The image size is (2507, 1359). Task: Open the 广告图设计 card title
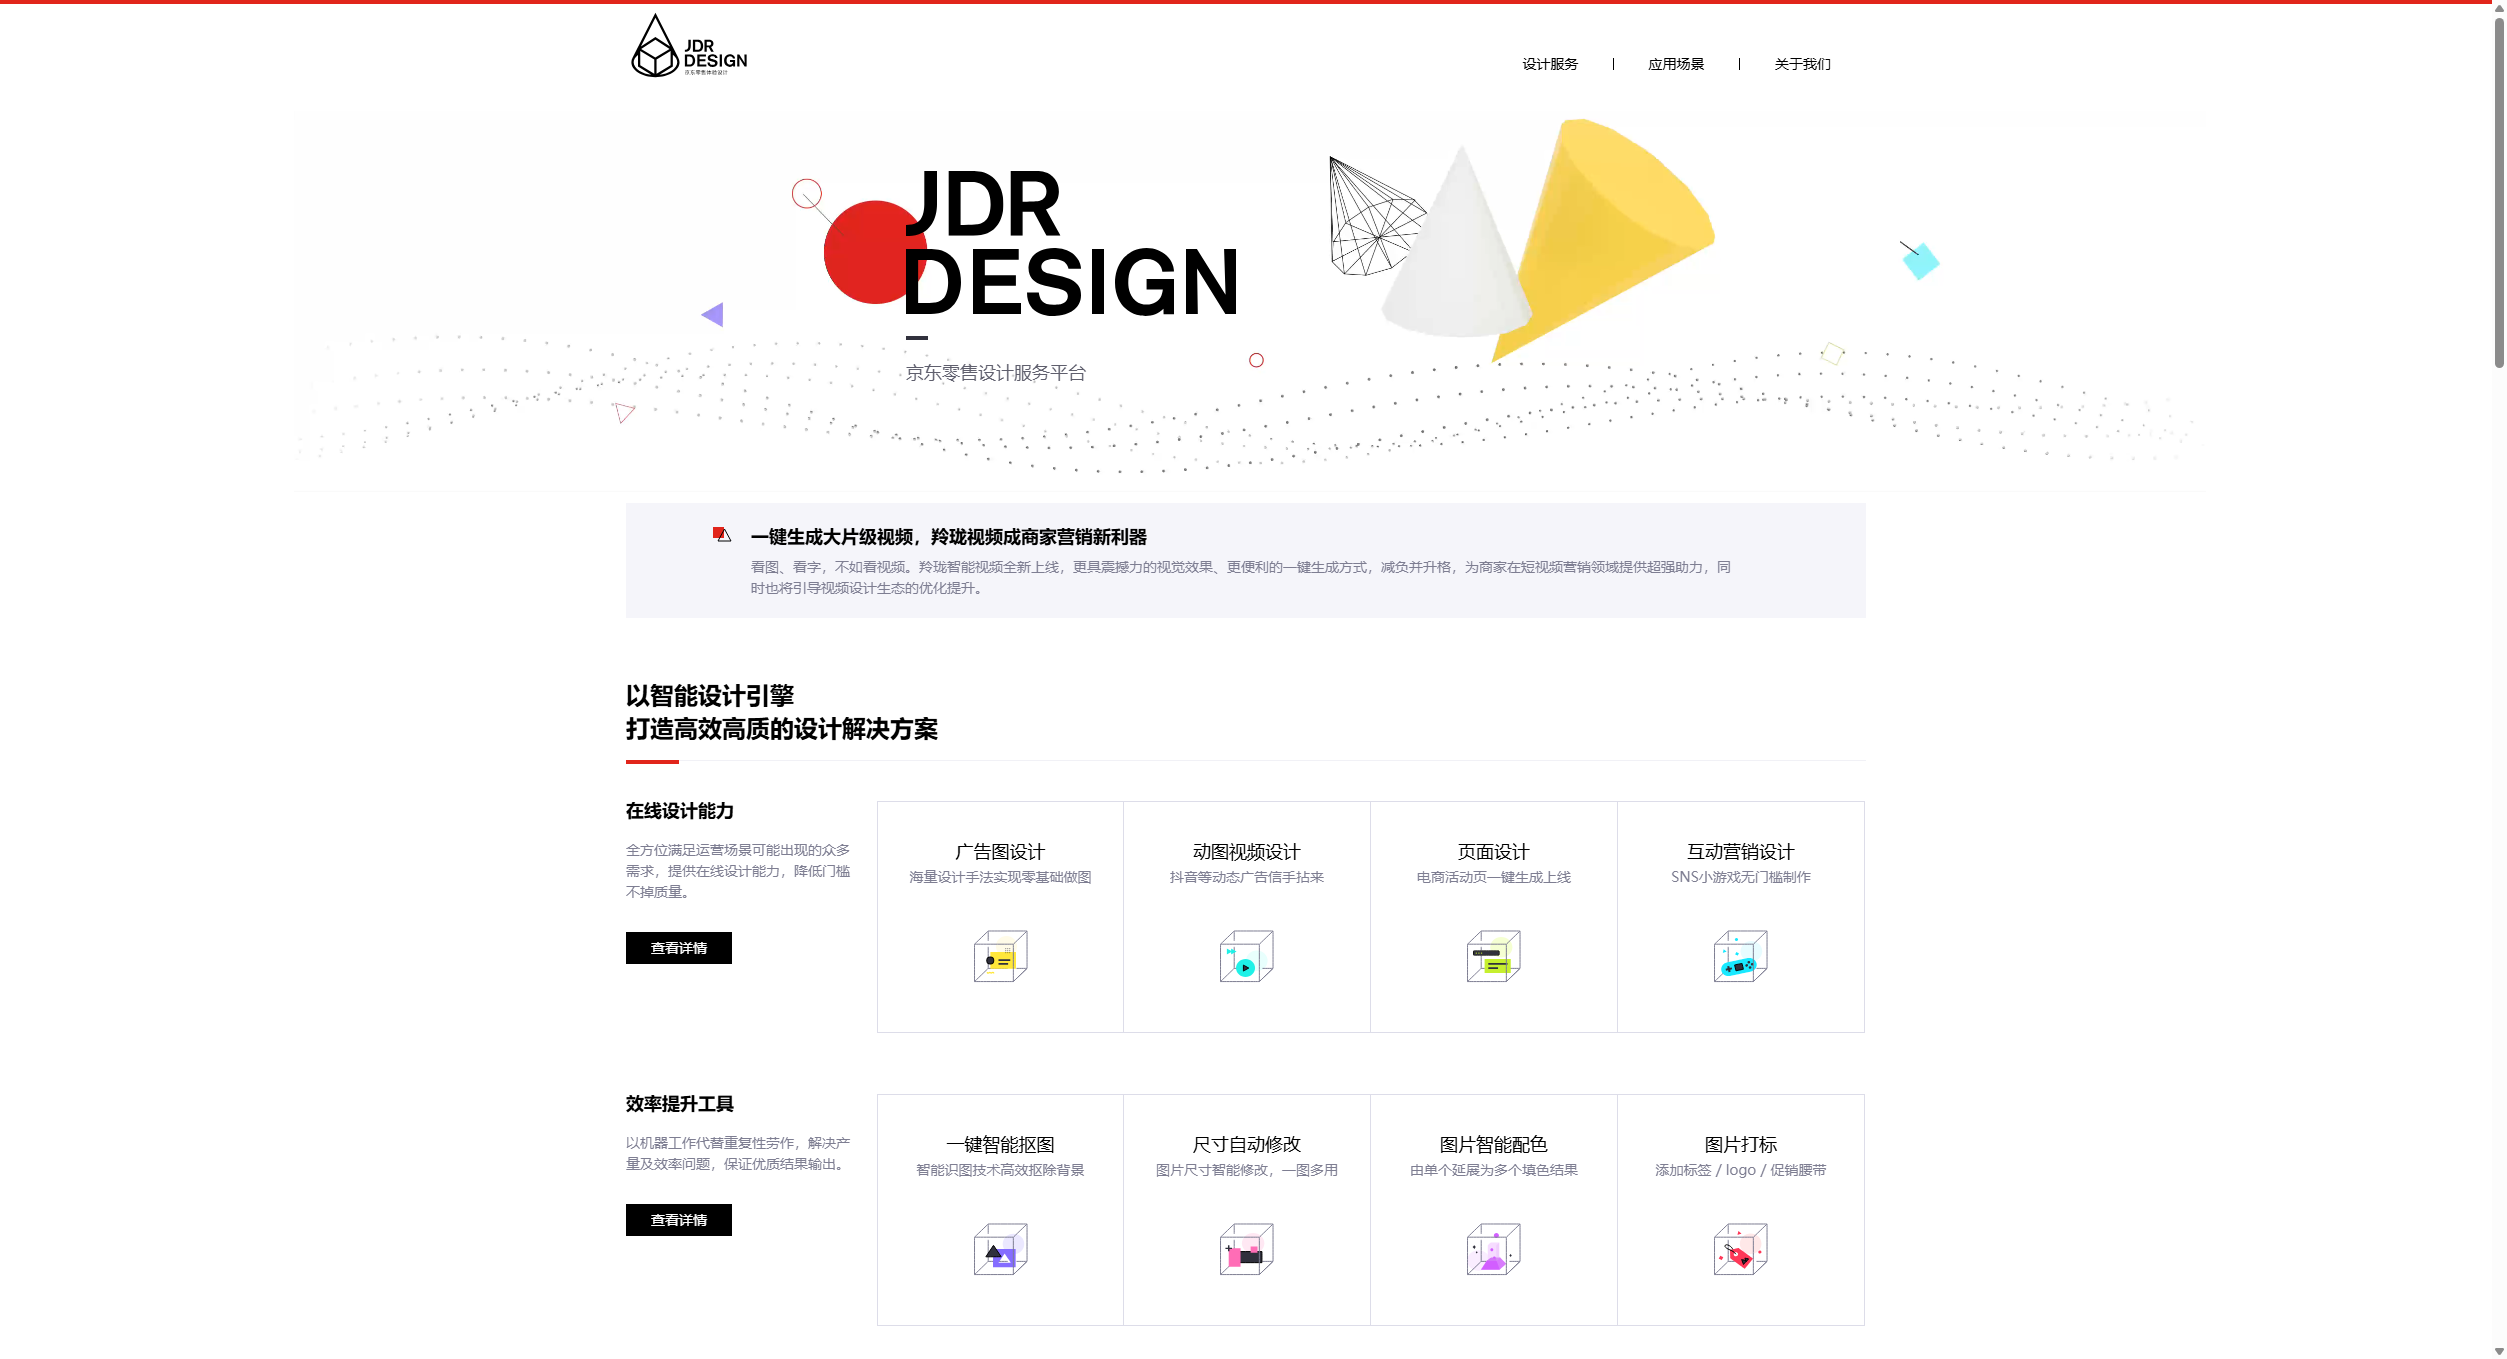coord(1000,852)
